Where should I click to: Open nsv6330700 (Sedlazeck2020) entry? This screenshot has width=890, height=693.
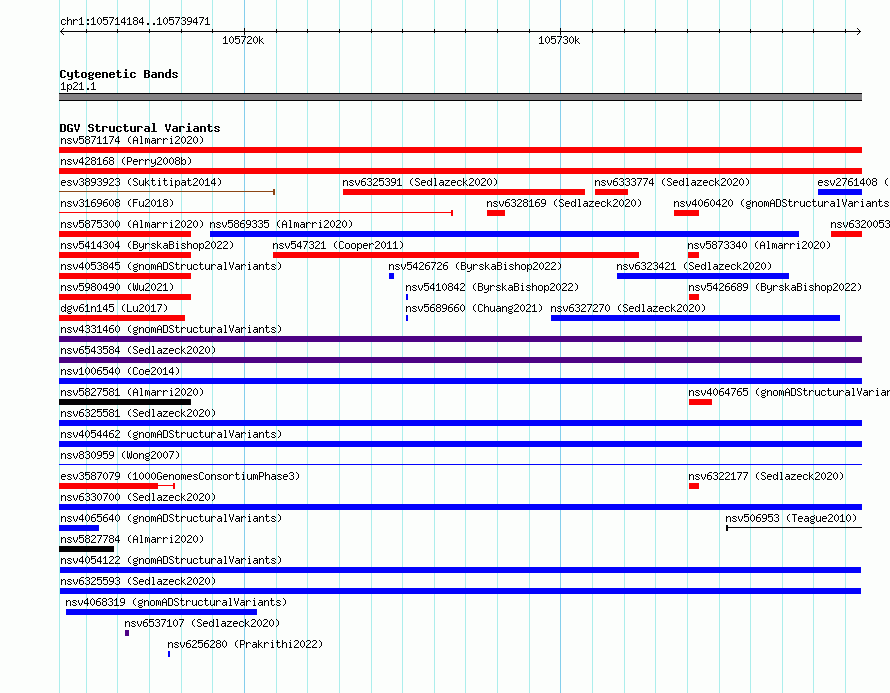(138, 497)
